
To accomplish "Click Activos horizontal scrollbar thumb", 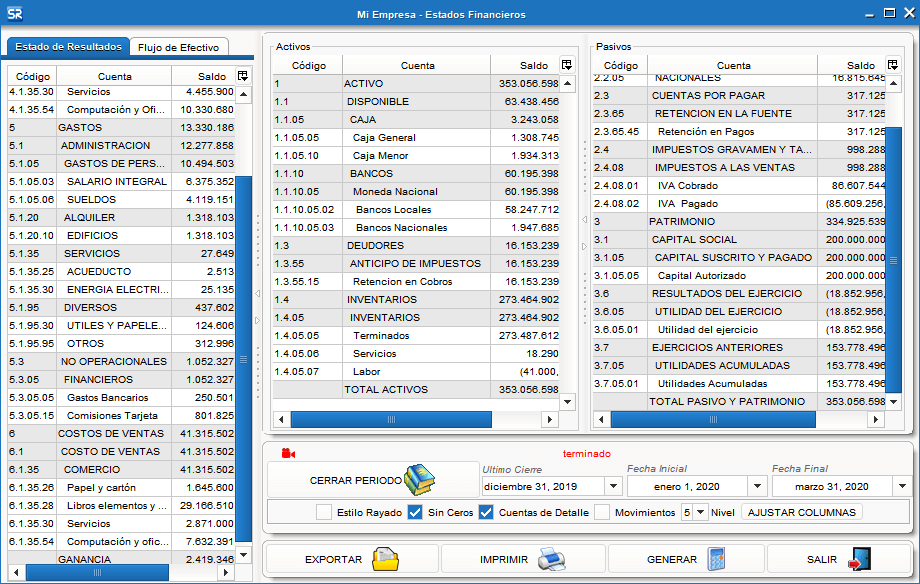I will (x=391, y=419).
